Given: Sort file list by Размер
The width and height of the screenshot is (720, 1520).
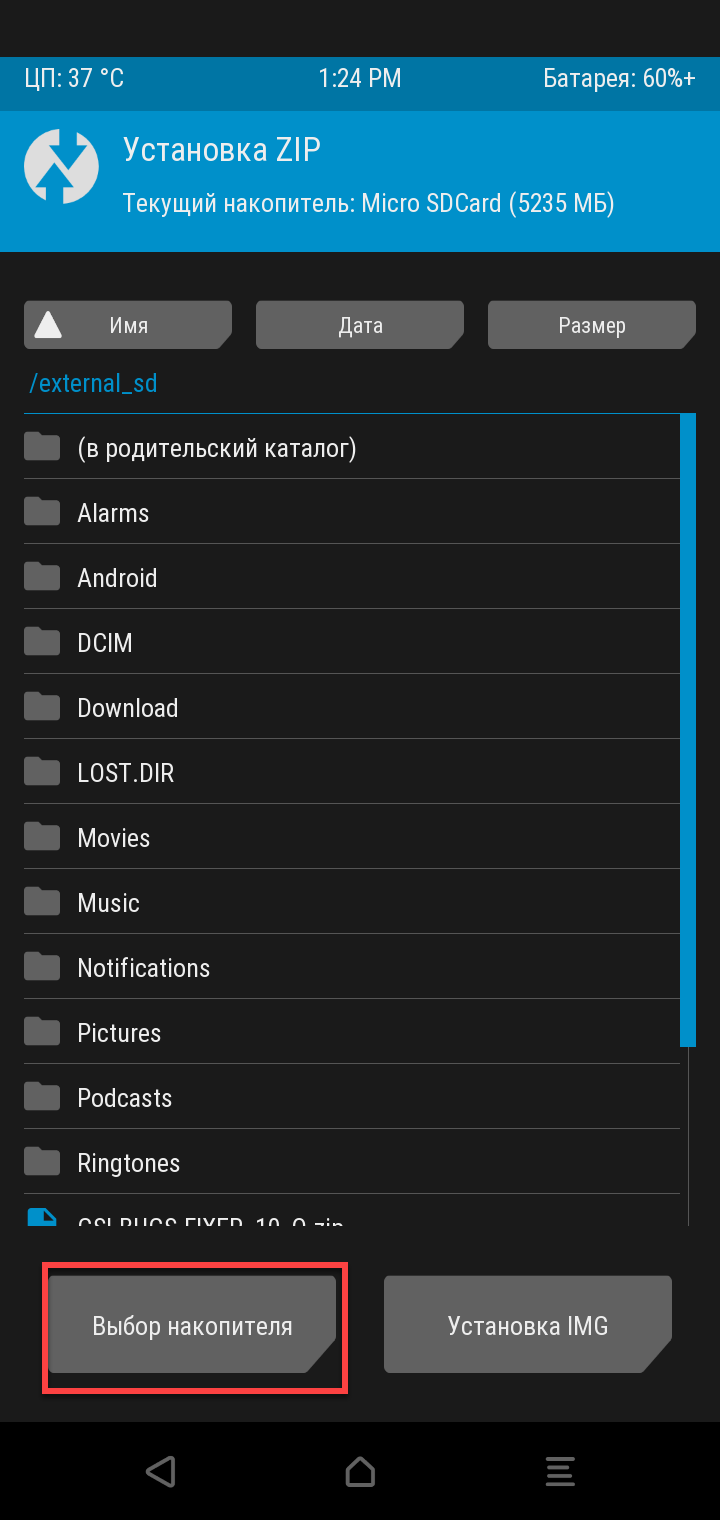Looking at the screenshot, I should (x=592, y=325).
